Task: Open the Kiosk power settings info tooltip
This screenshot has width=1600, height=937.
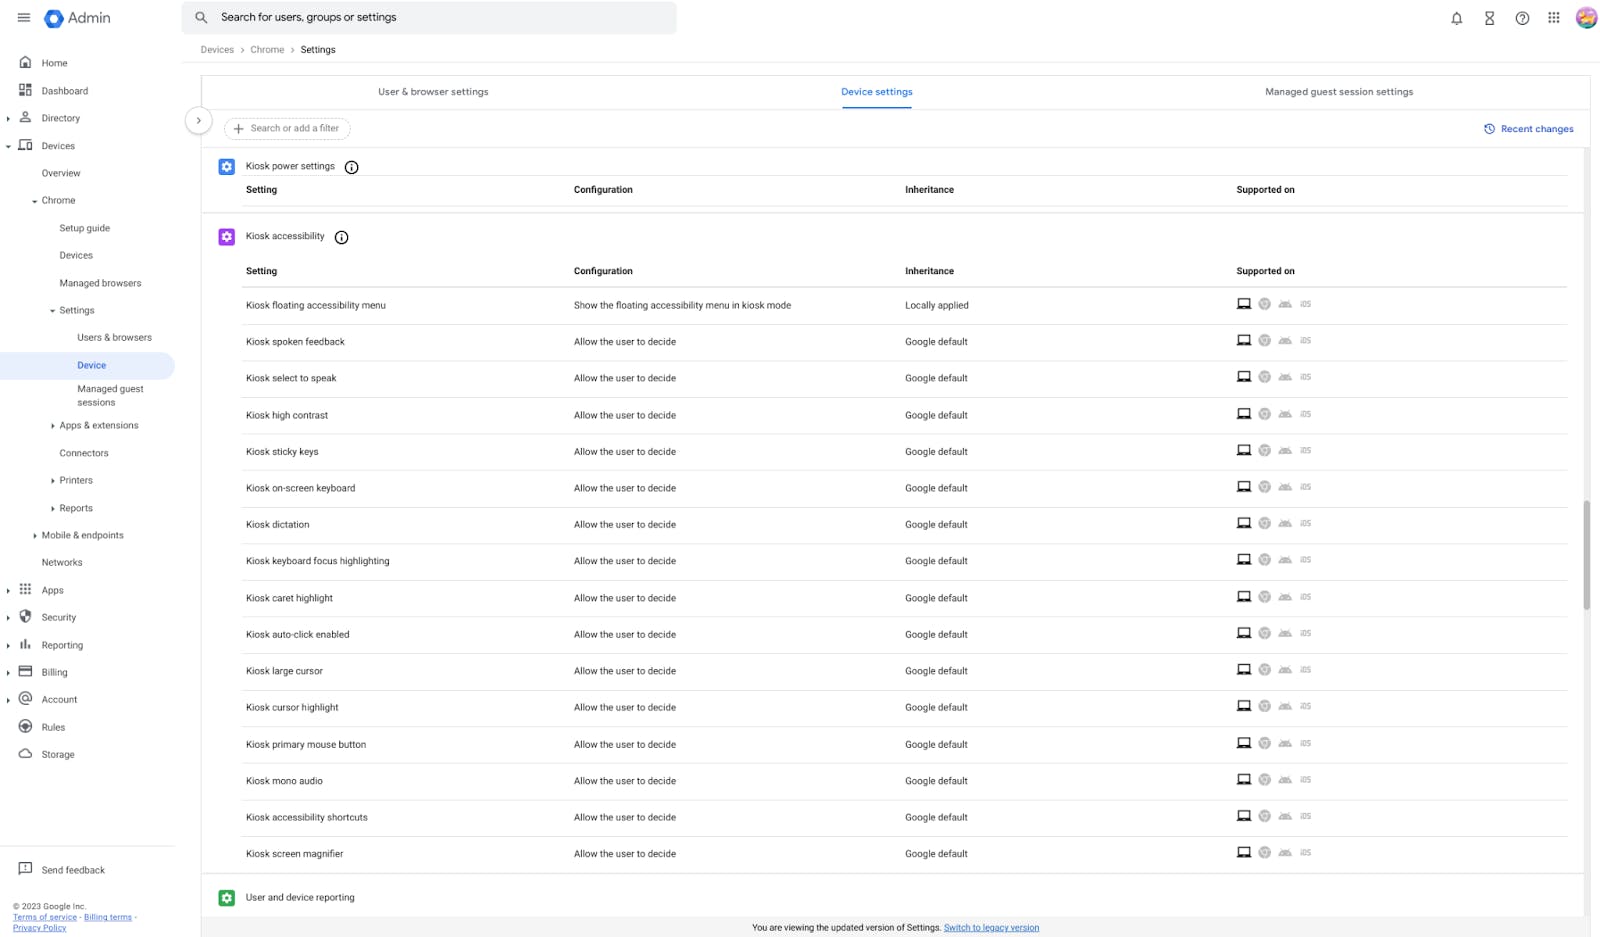Action: pos(351,167)
